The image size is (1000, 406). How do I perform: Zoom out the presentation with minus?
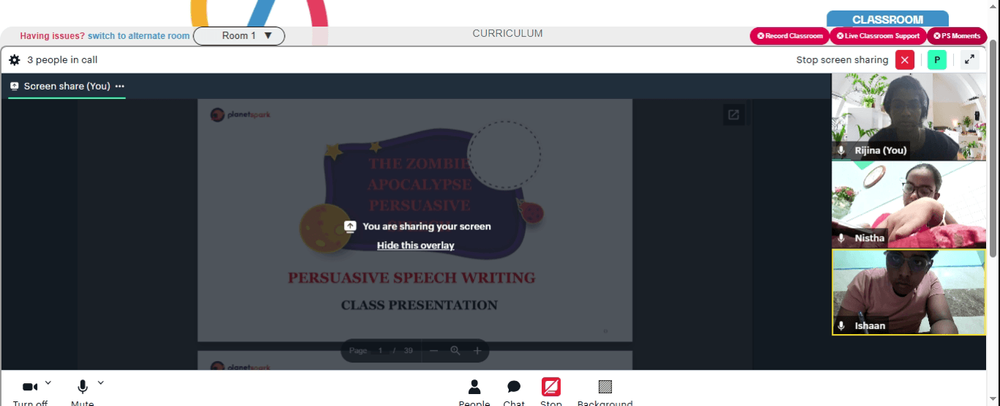[x=434, y=351]
